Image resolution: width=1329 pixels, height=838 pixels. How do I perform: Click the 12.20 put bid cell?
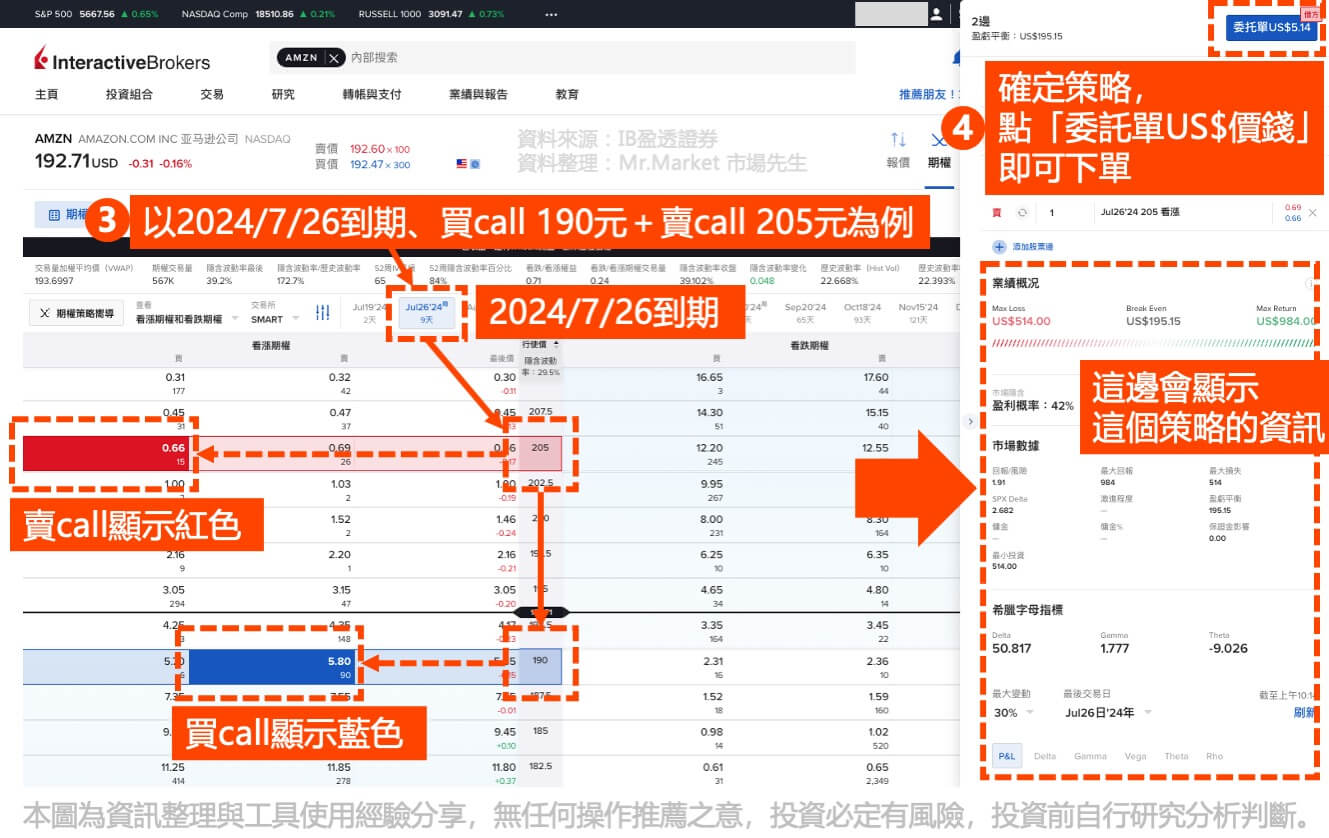click(x=711, y=453)
